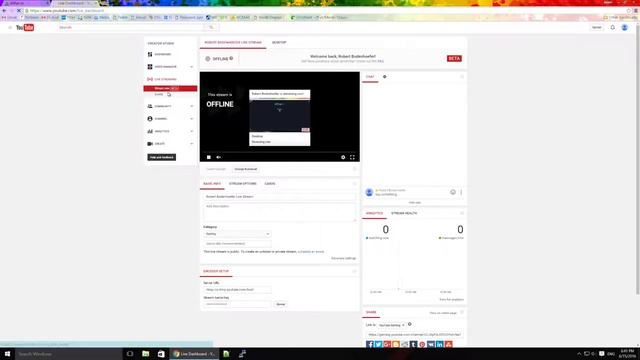Open the Channel section in the sidebar

pyautogui.click(x=160, y=119)
